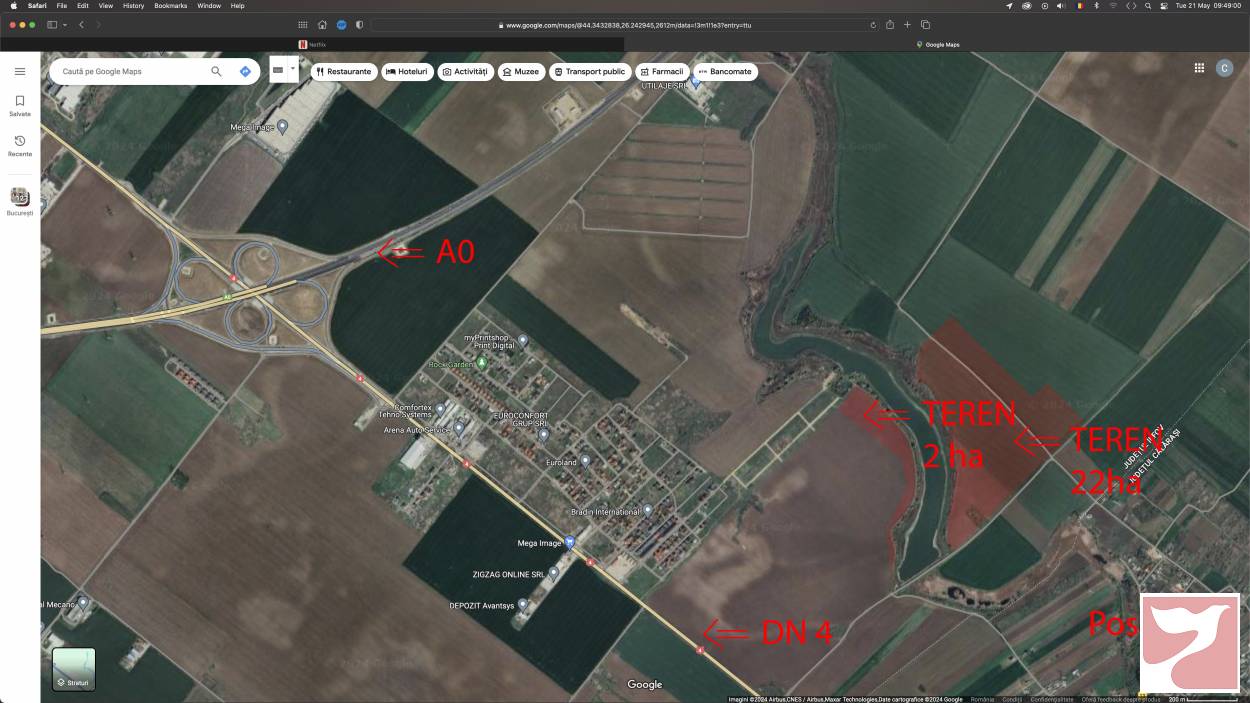The width and height of the screenshot is (1250, 703).
Task: Open the Safari share button
Action: [890, 25]
